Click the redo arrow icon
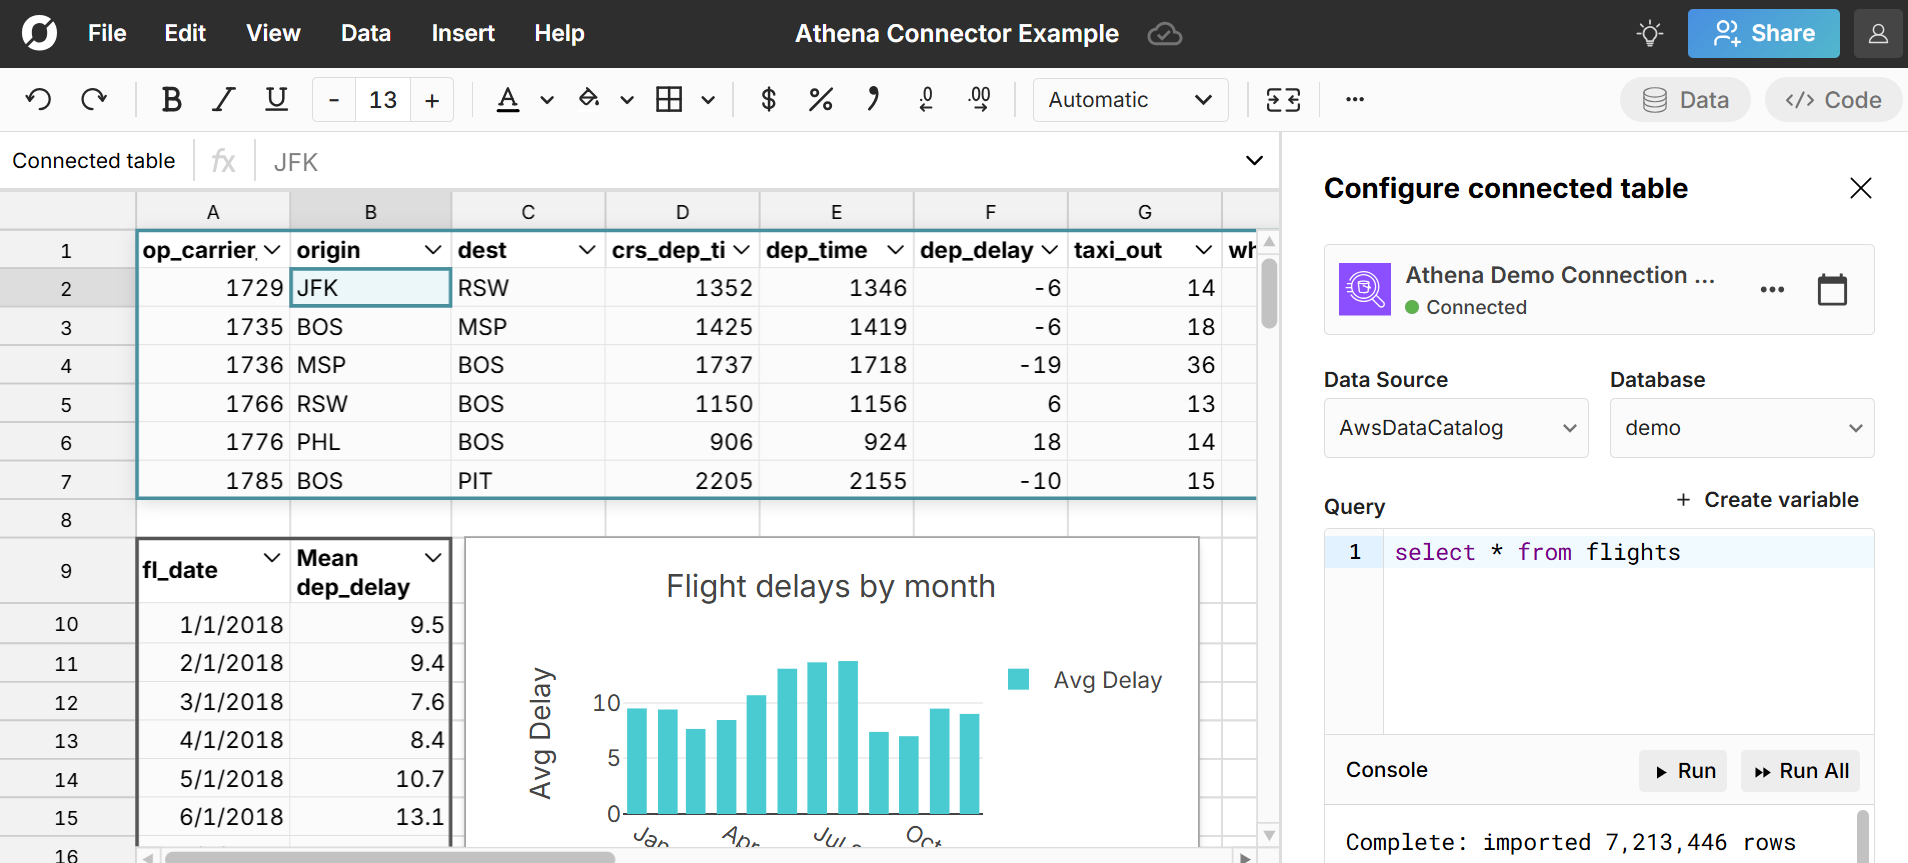The image size is (1908, 863). [x=94, y=100]
